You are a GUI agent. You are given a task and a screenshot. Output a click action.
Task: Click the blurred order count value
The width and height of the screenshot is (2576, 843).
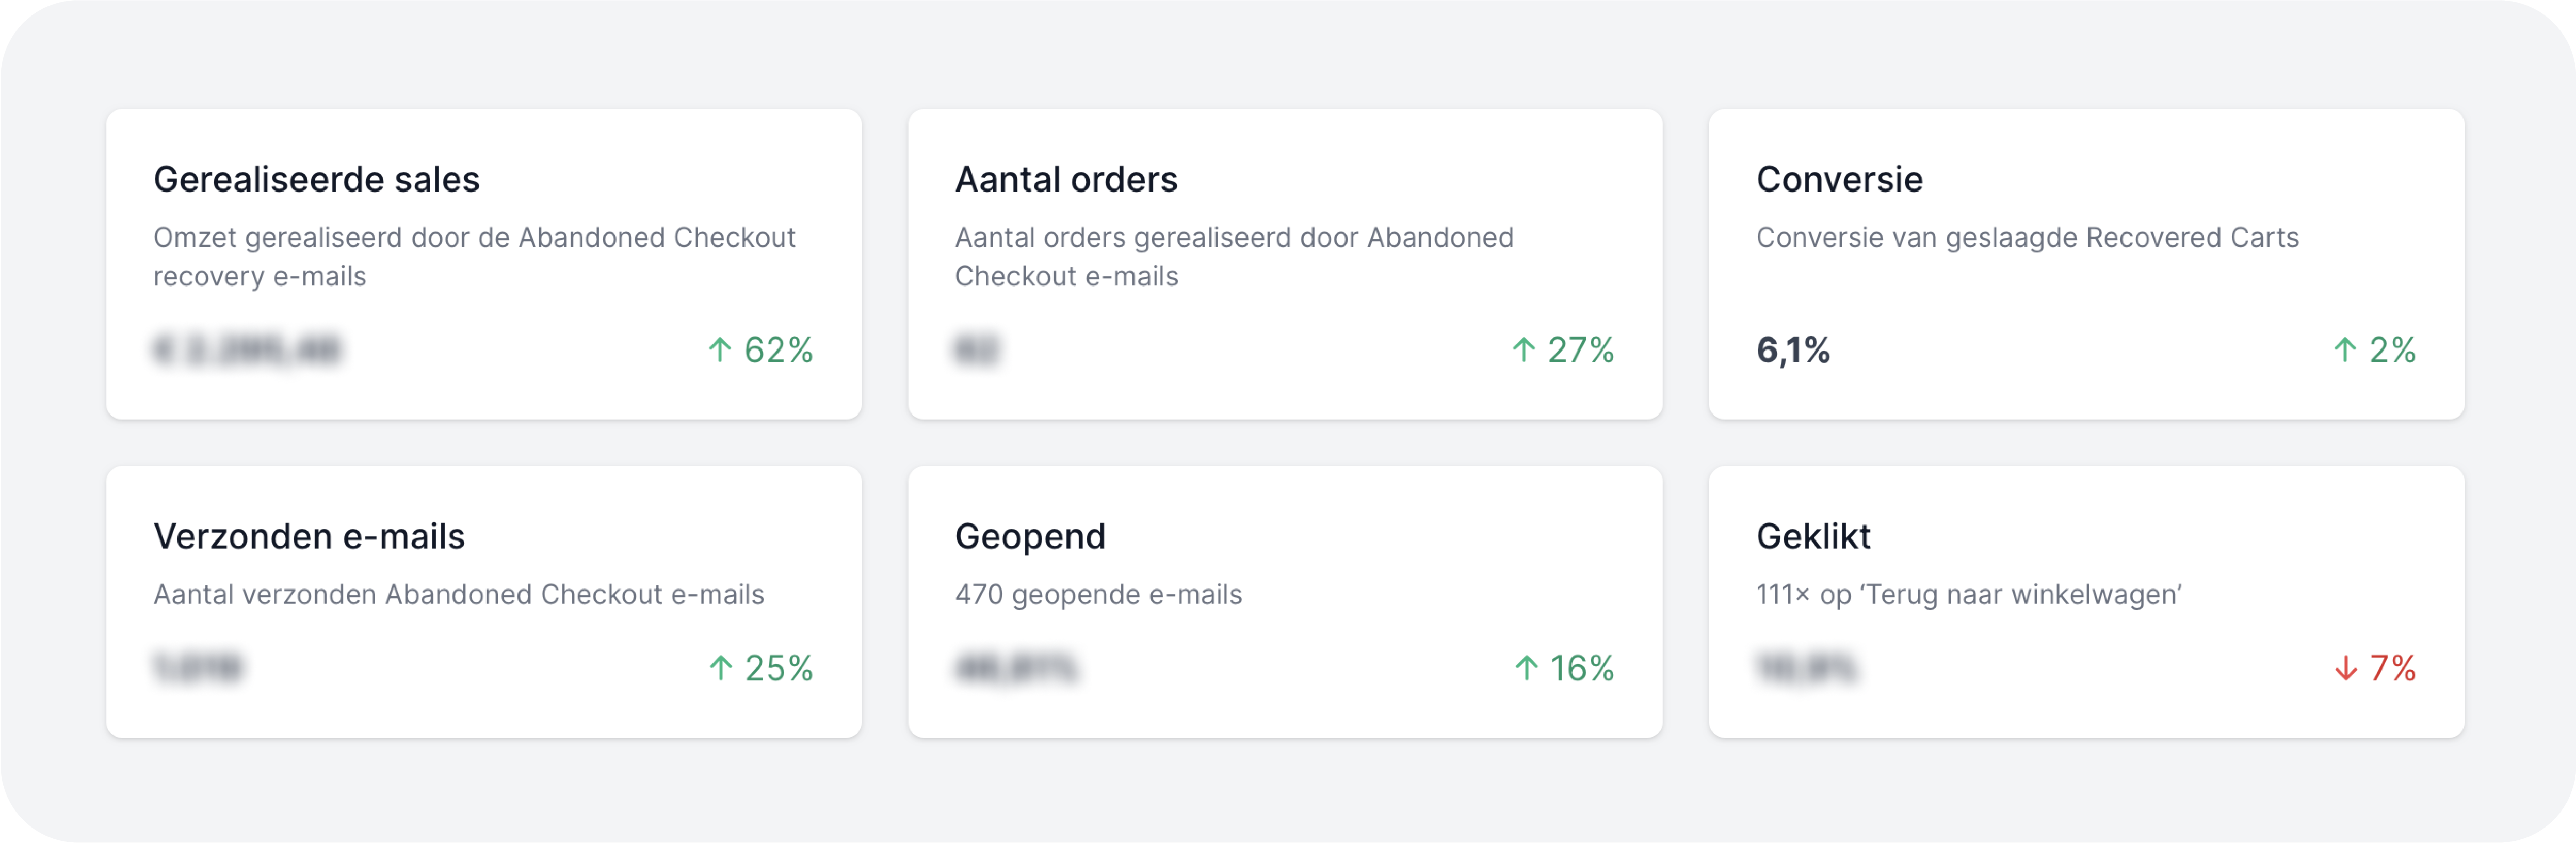[x=977, y=350]
